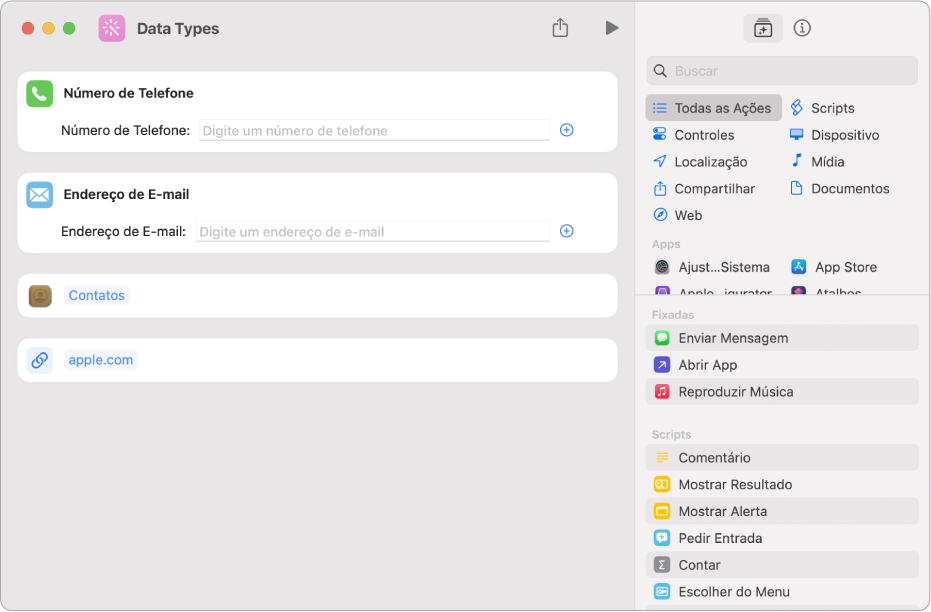Viewport: 931px width, 612px height.
Task: Choose Ajust...Sistema in the Apps list
Action: (x=712, y=267)
